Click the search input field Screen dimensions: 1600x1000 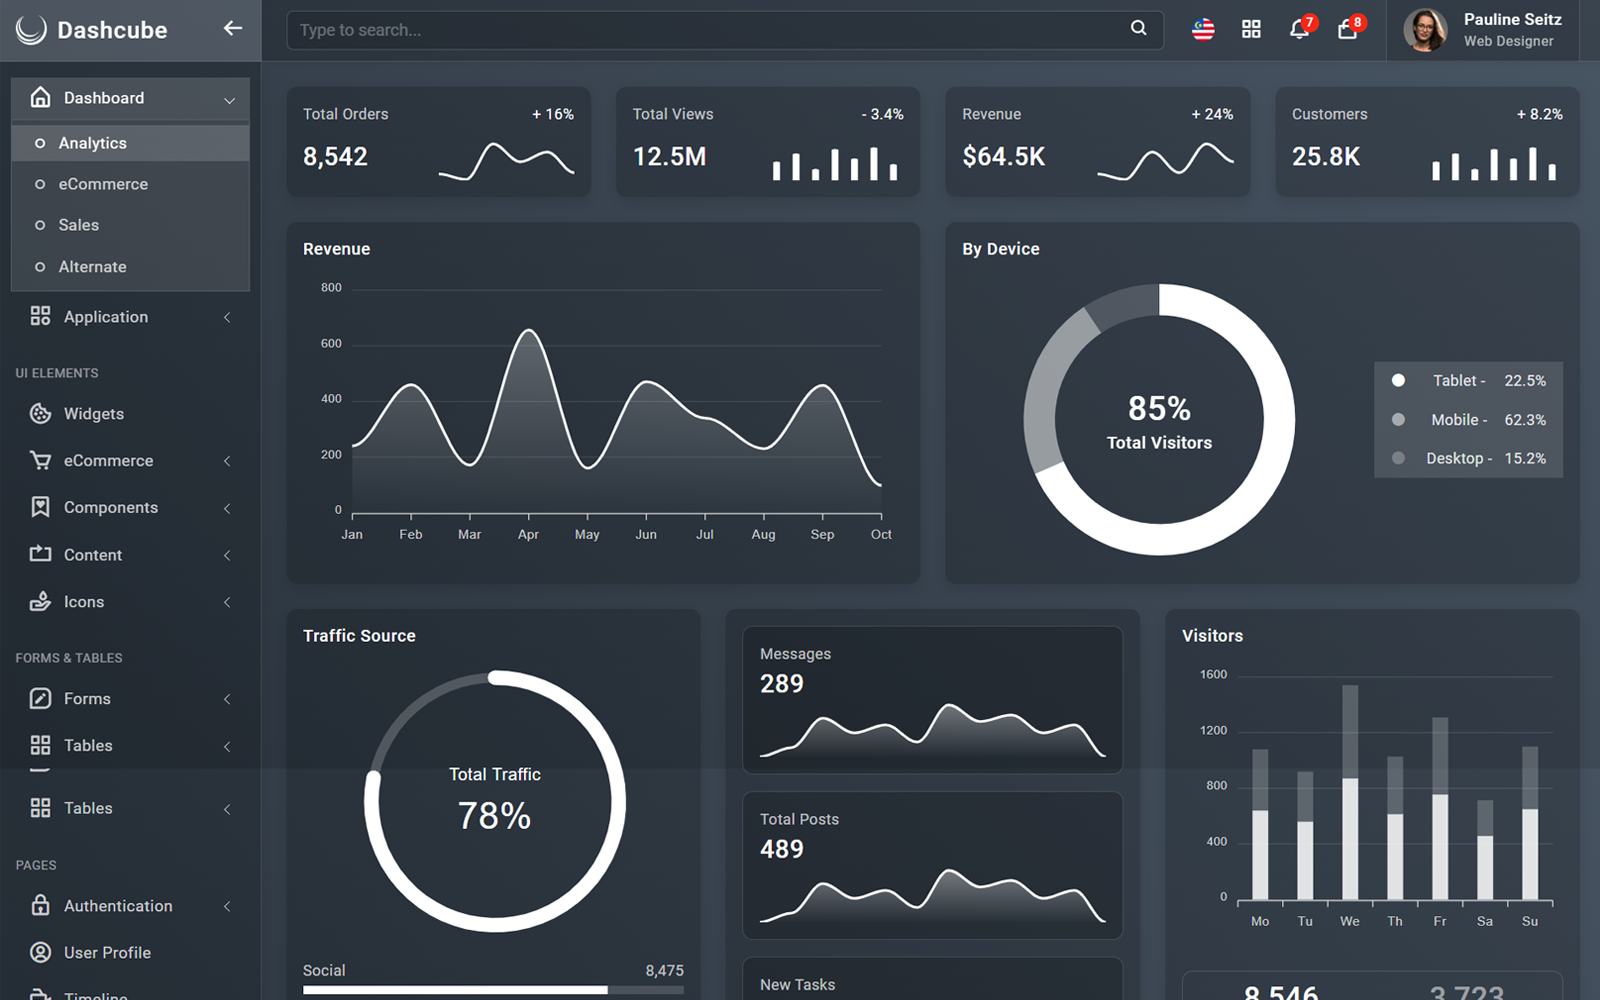pyautogui.click(x=700, y=29)
